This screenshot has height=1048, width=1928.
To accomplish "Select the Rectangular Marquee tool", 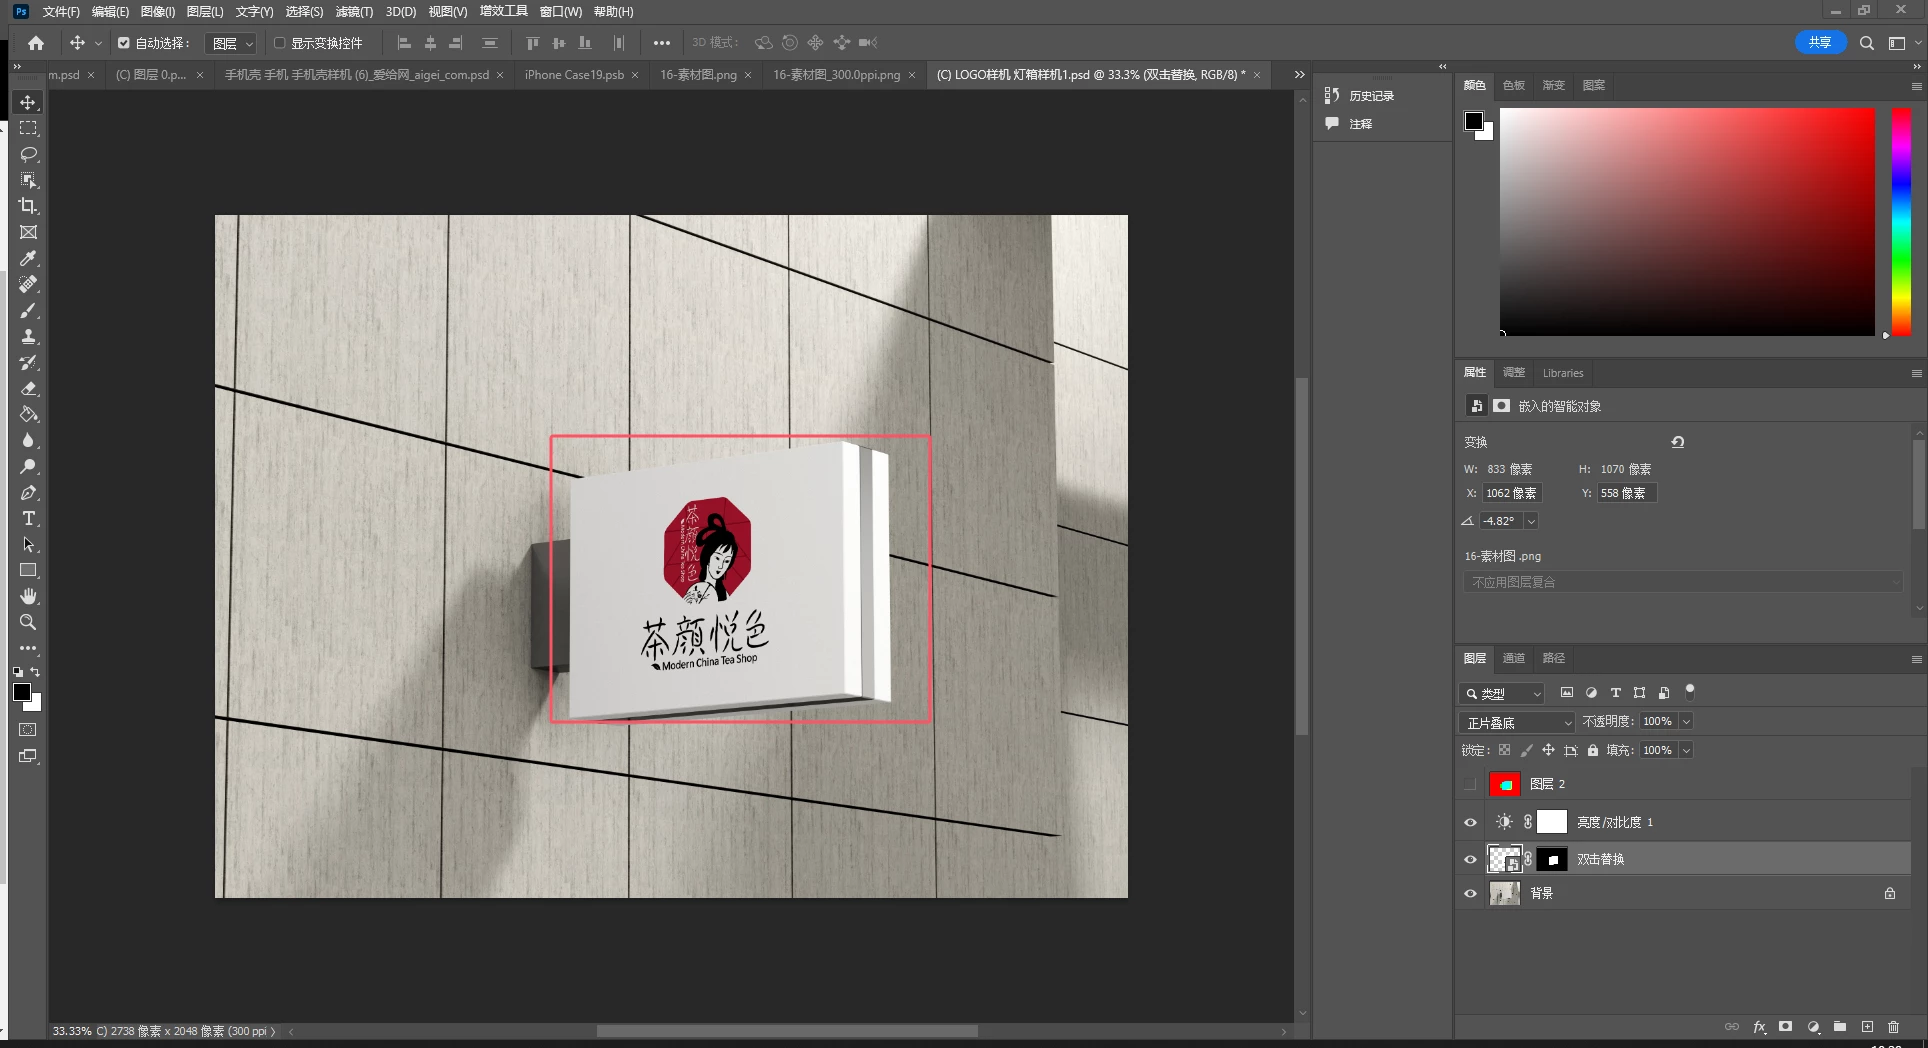I will click(x=28, y=128).
